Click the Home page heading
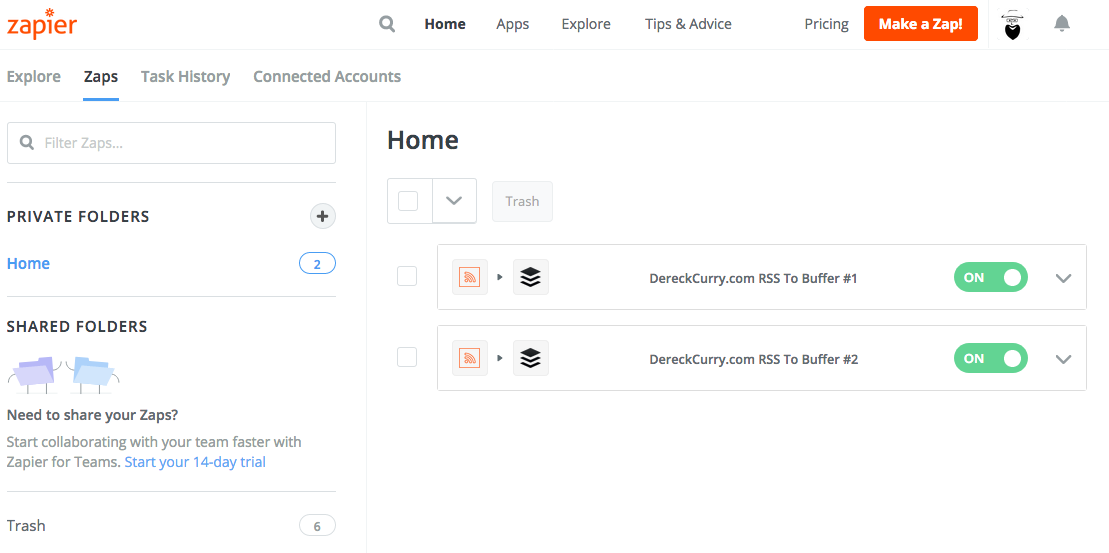 423,140
